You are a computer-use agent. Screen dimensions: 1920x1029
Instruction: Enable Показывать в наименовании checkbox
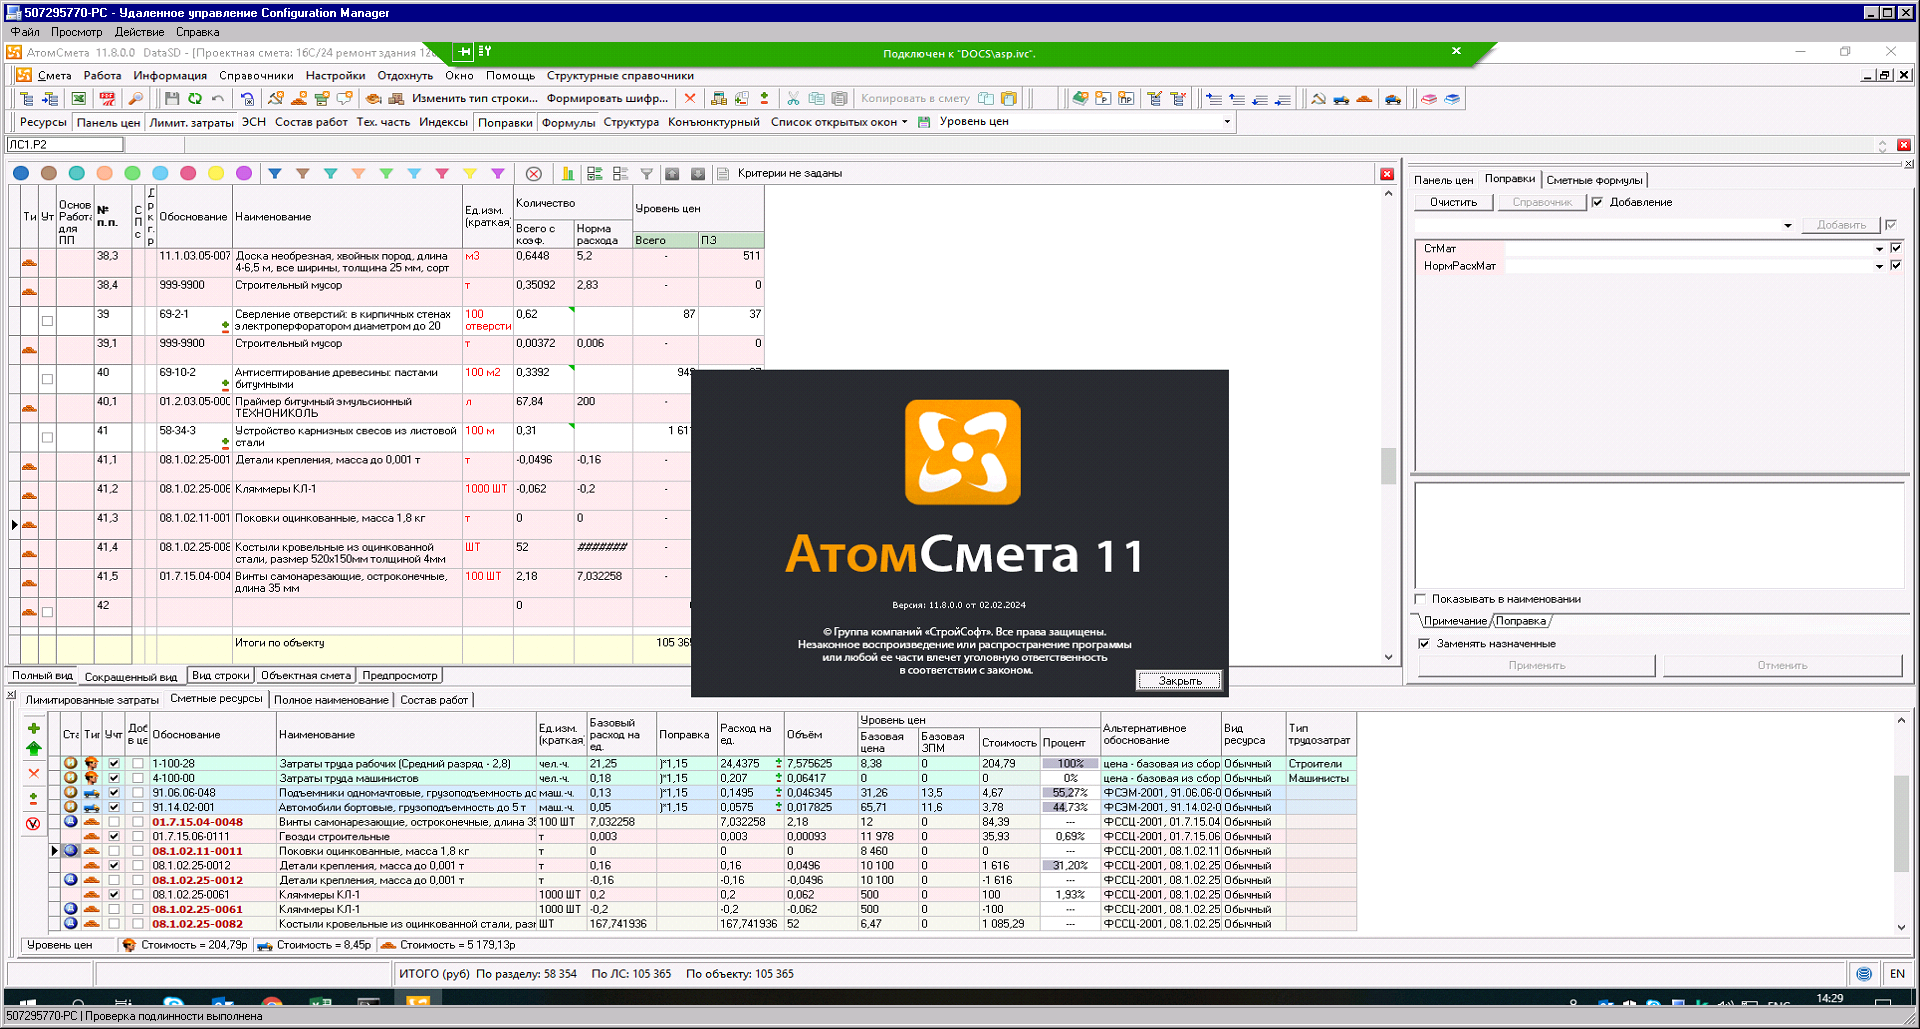(x=1420, y=599)
